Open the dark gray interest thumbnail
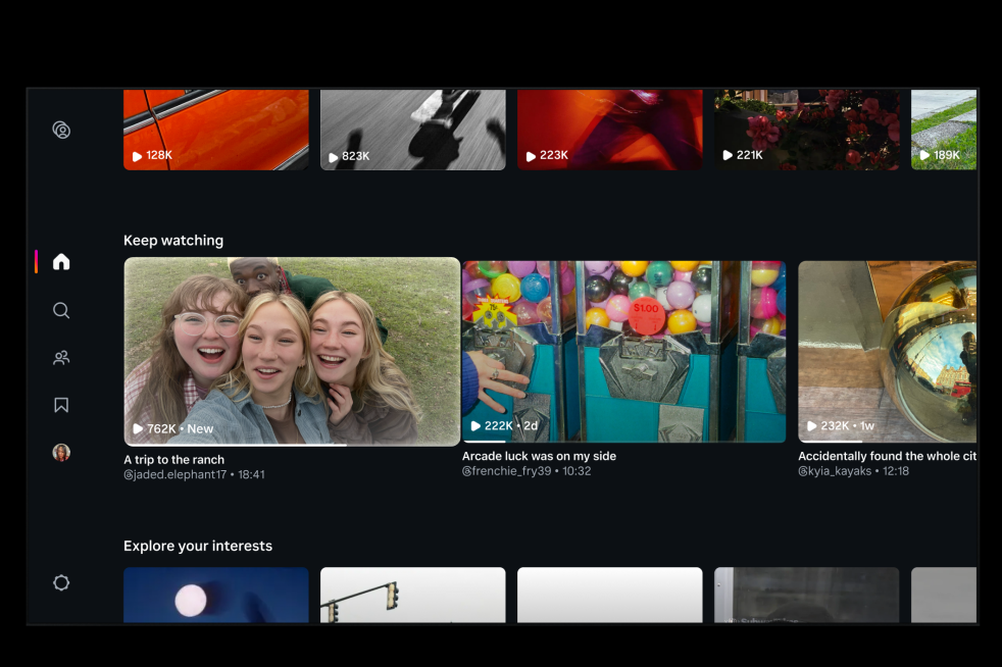The image size is (1002, 667). click(806, 595)
